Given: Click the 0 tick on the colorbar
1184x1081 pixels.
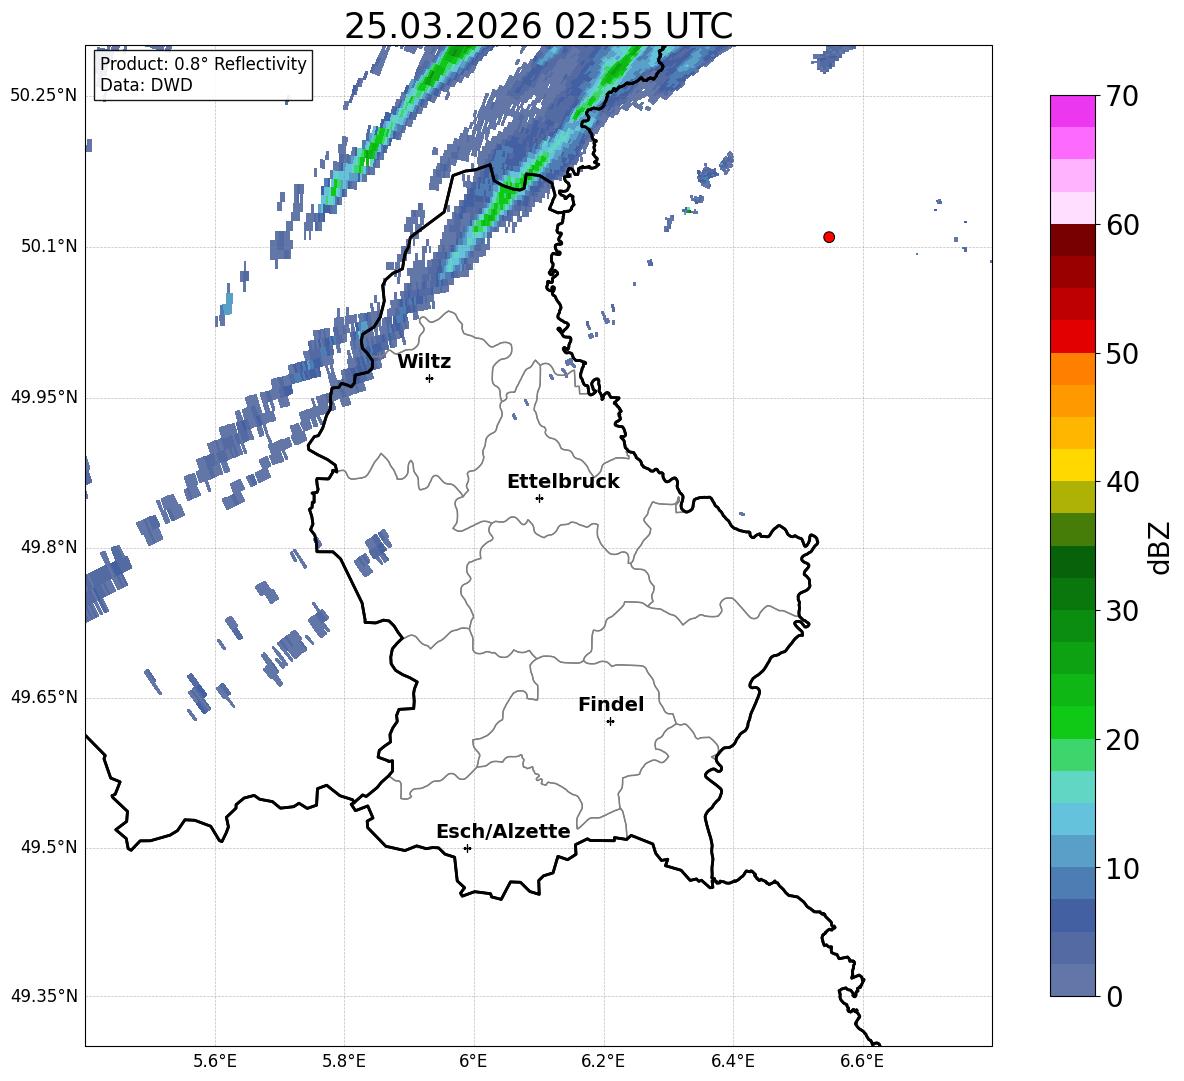Looking at the screenshot, I should [1114, 996].
